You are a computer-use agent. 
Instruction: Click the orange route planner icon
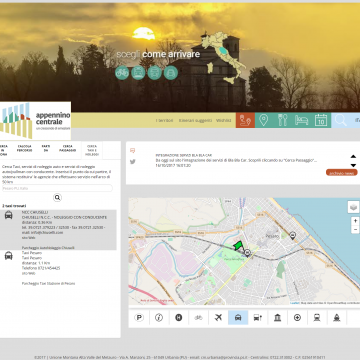click(245, 120)
